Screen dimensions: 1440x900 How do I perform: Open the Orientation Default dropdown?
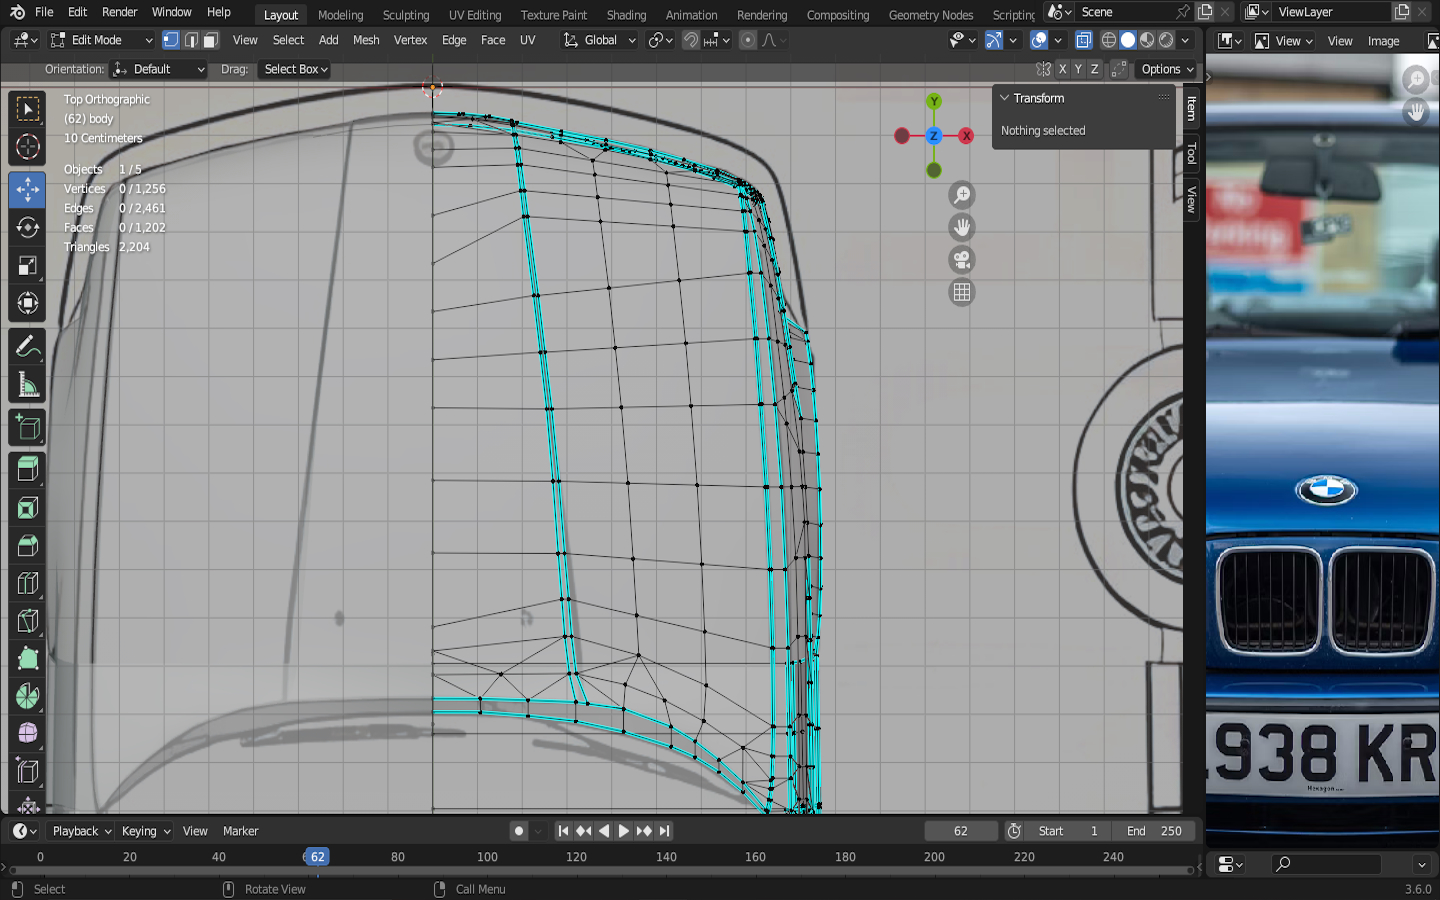pyautogui.click(x=160, y=69)
